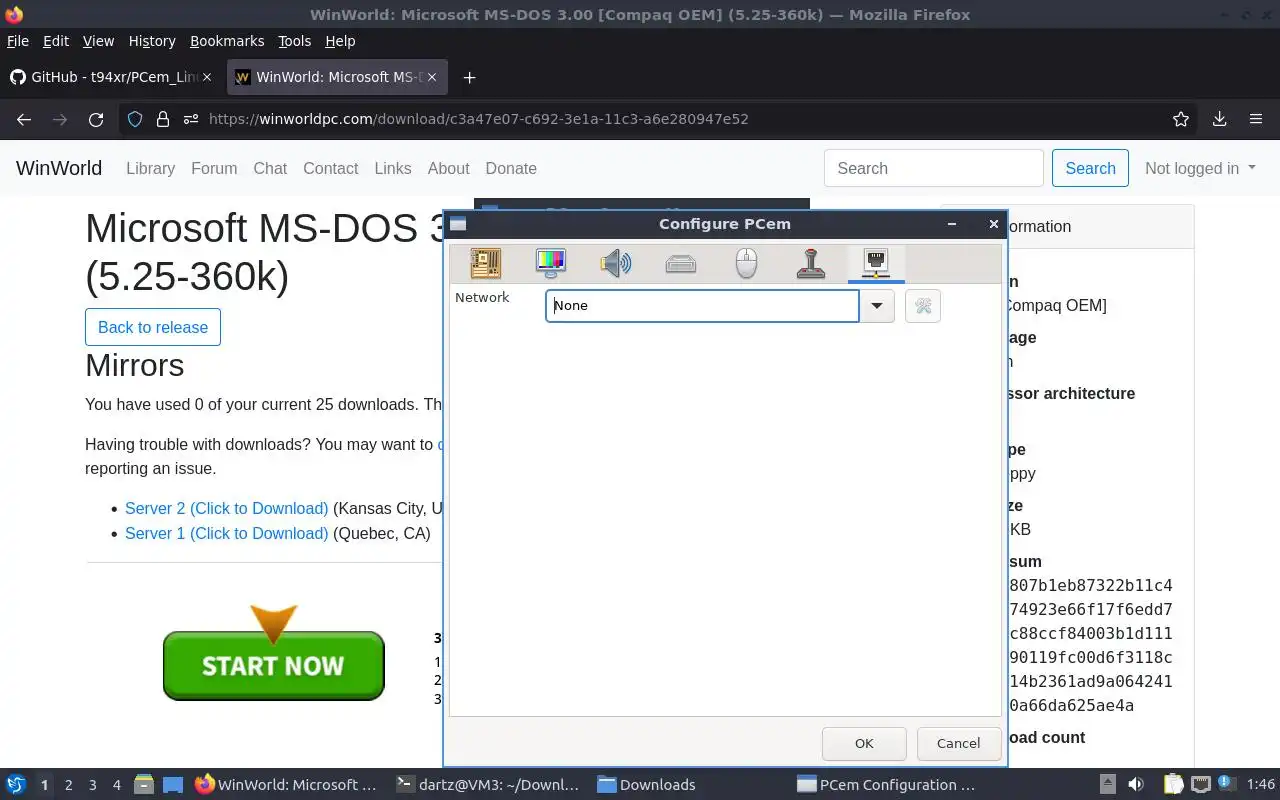Open Firefox View menu
The height and width of the screenshot is (800, 1280).
98,41
